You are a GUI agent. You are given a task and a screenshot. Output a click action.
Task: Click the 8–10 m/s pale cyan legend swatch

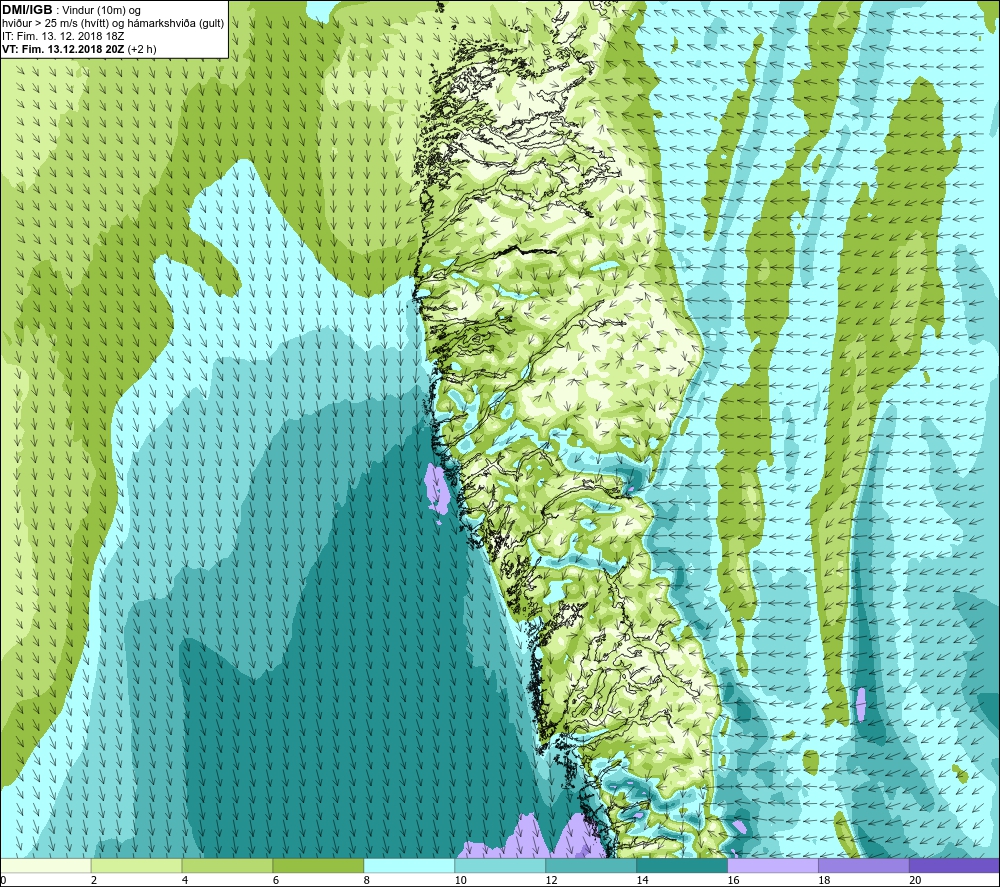tap(409, 865)
